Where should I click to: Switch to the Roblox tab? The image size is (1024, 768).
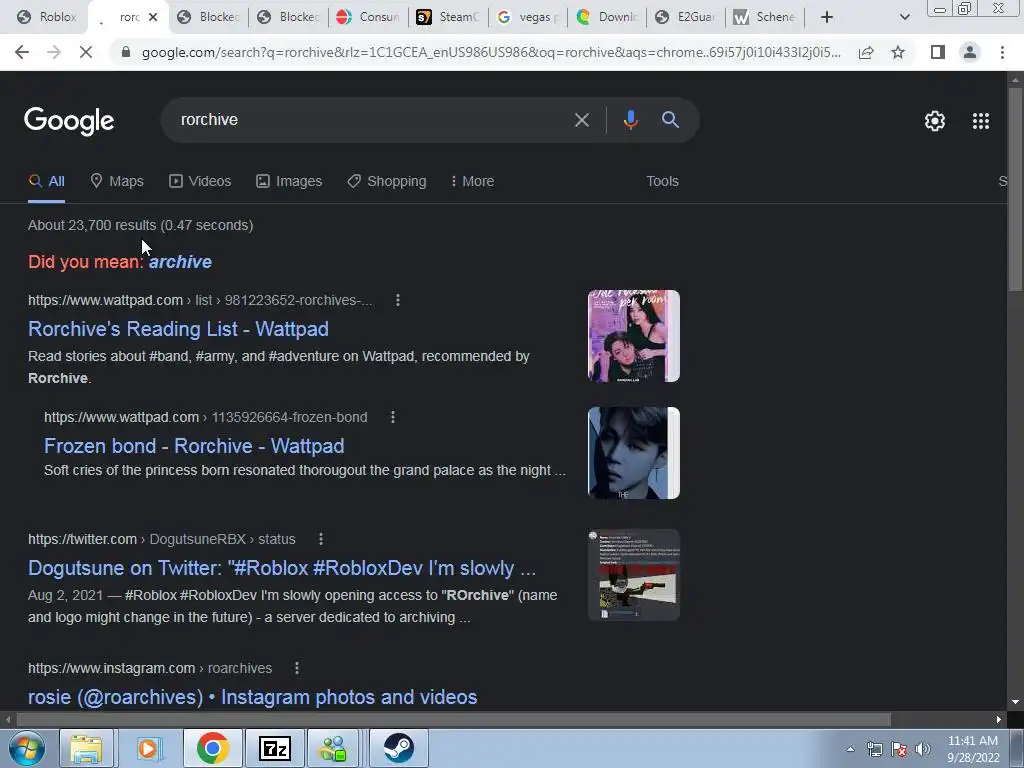coord(46,17)
